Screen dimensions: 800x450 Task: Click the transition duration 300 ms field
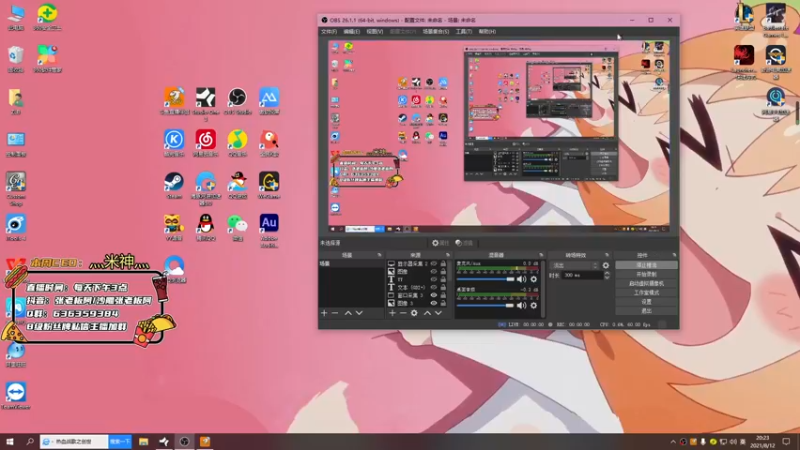582,276
